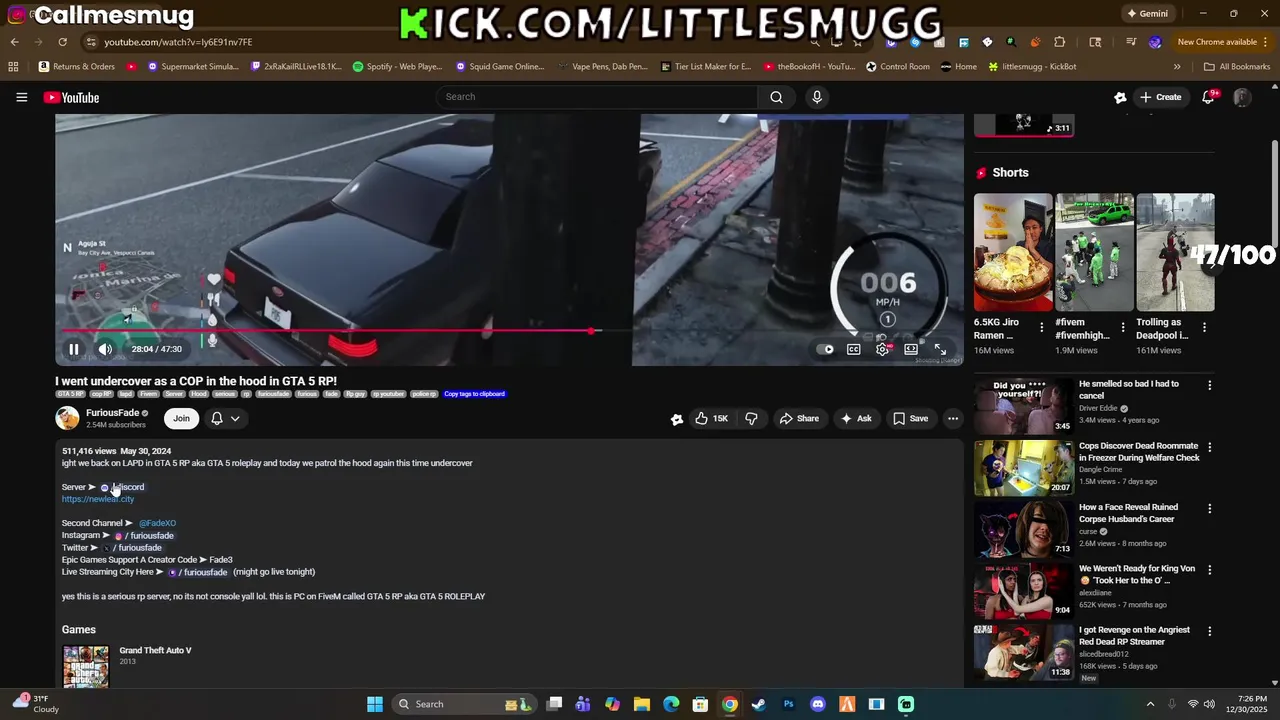
Task: Open the Returns & Orders bookmark
Action: point(77,67)
